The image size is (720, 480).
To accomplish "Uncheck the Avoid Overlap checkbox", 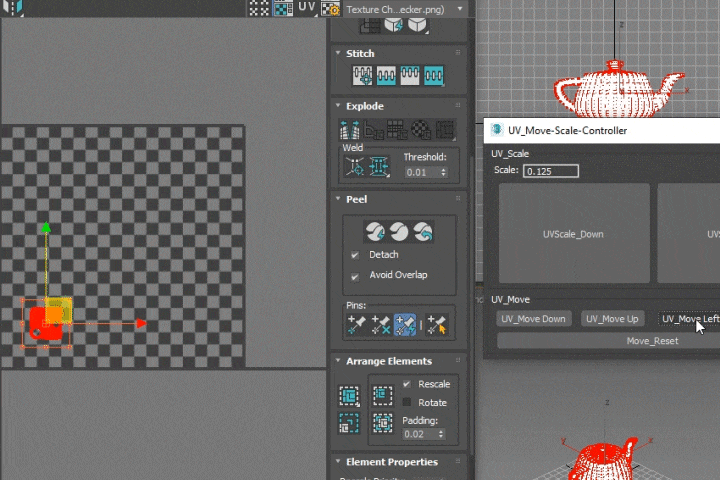I will (355, 277).
